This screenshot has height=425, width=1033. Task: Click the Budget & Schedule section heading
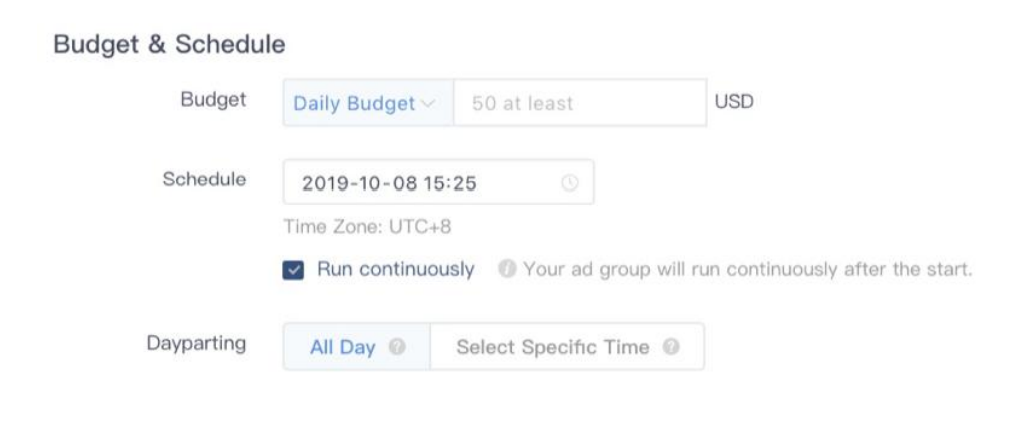[x=169, y=45]
